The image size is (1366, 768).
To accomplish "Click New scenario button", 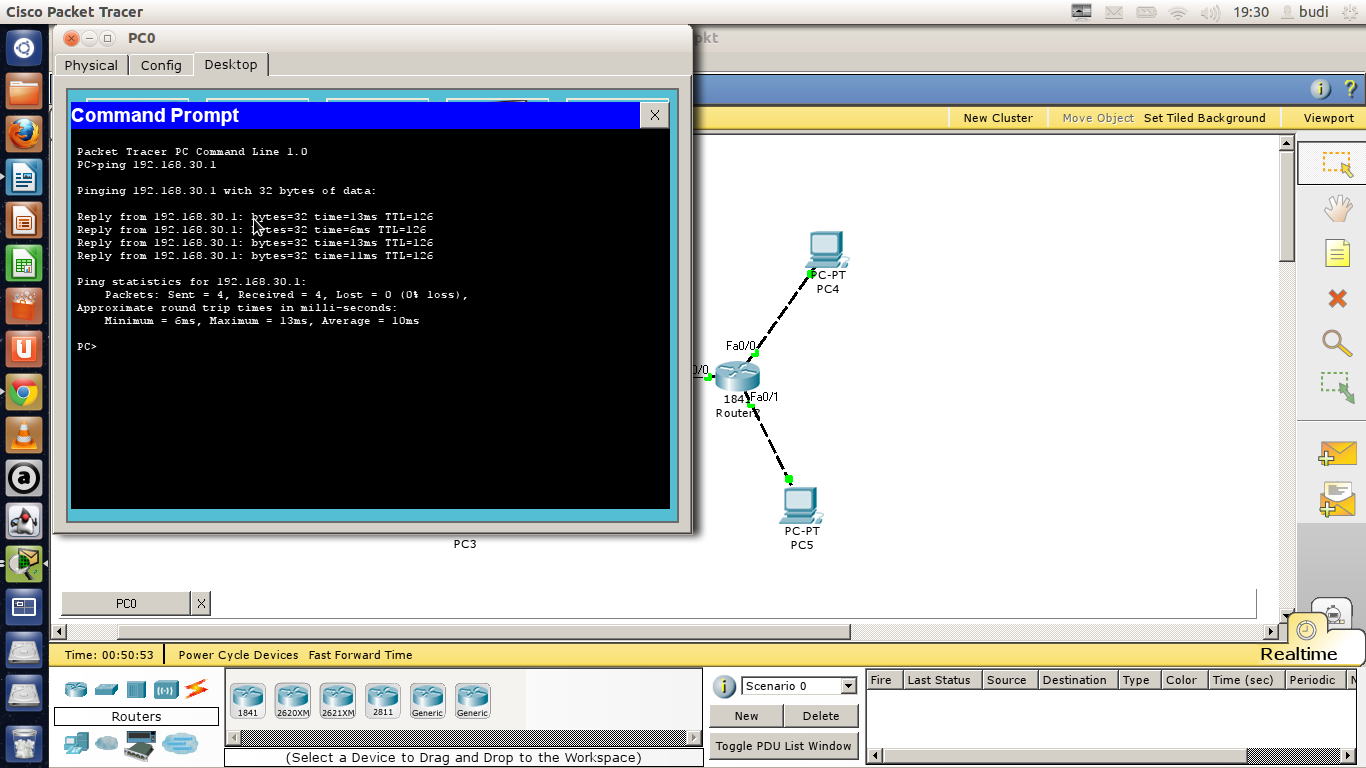I will tap(746, 716).
